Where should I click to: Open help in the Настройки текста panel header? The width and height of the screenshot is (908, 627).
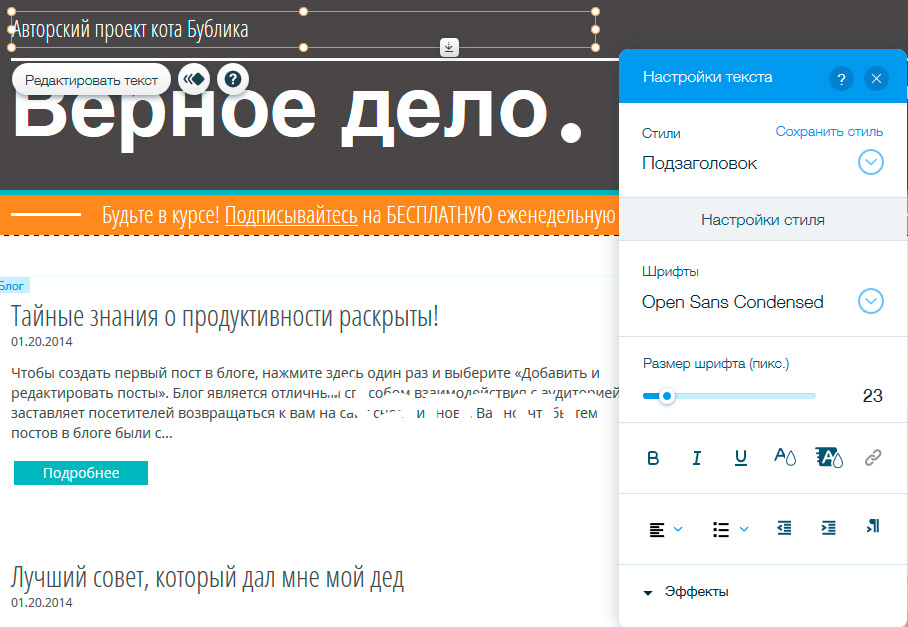[841, 78]
